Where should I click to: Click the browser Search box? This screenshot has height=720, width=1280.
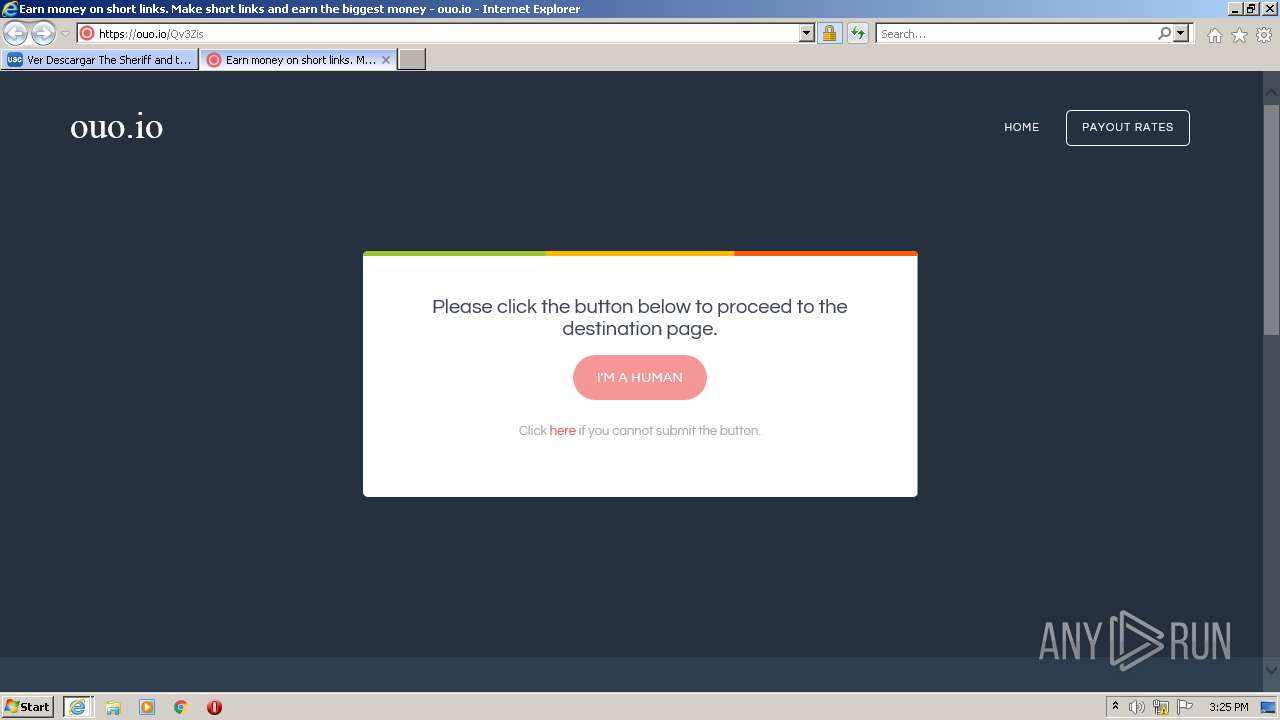[1016, 33]
